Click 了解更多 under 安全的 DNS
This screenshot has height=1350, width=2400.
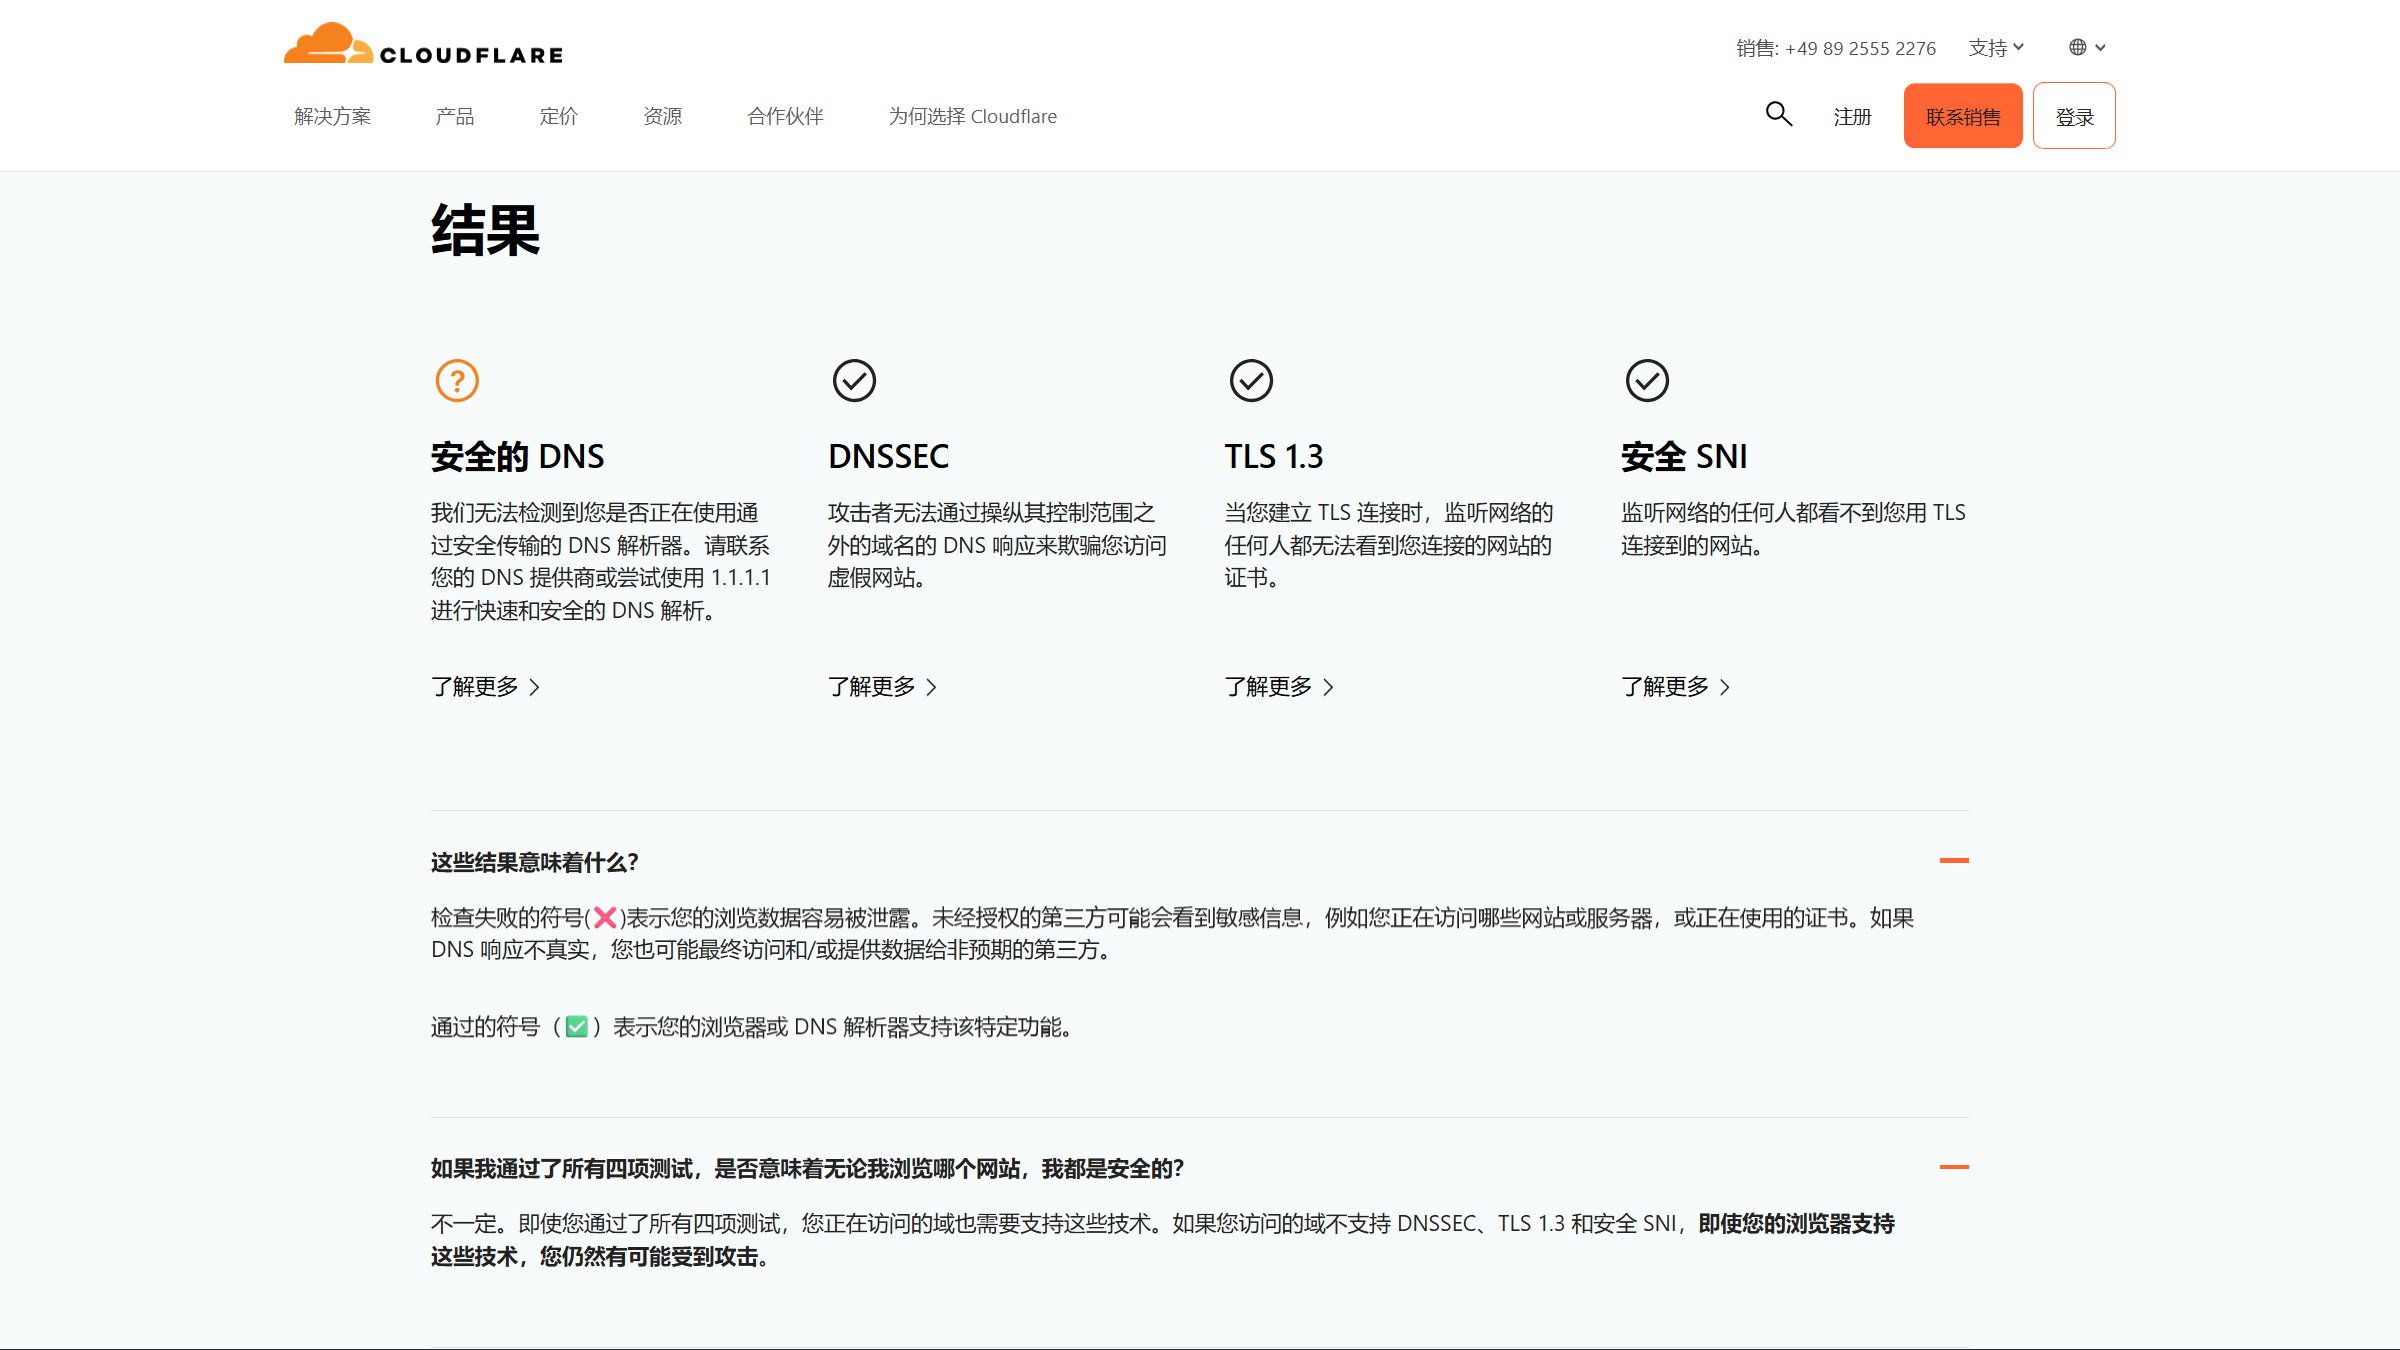486,687
